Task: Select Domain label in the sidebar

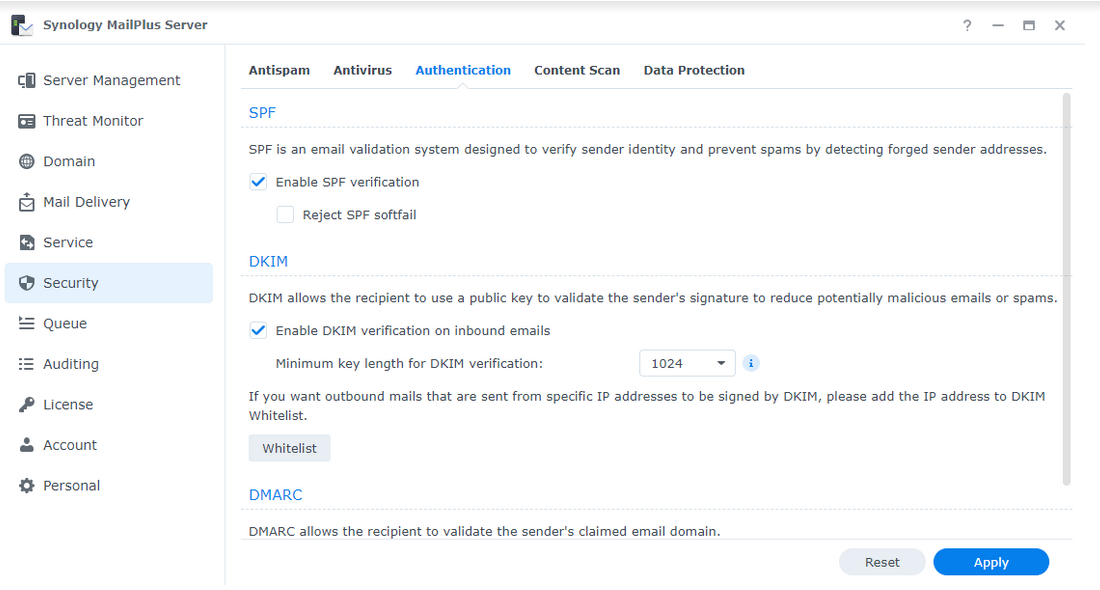Action: [69, 161]
